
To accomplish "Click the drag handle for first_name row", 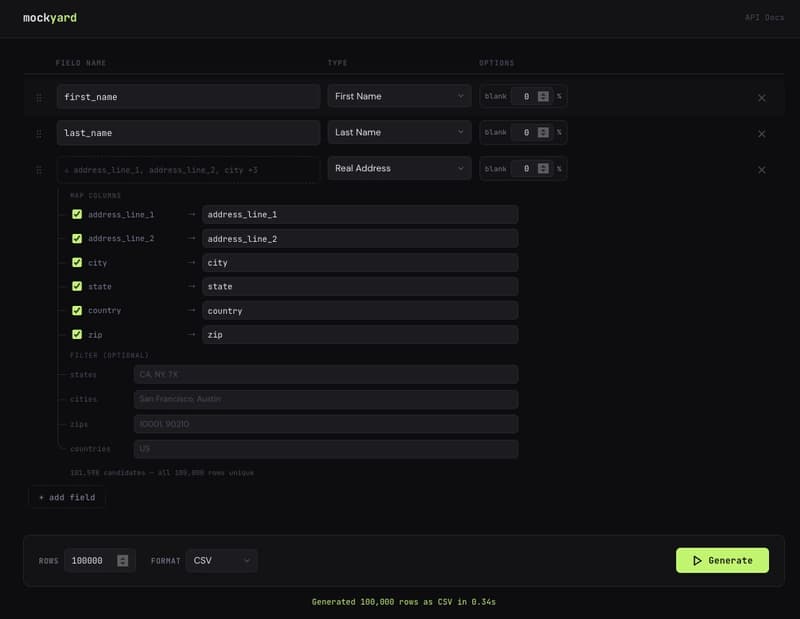I will [x=39, y=97].
